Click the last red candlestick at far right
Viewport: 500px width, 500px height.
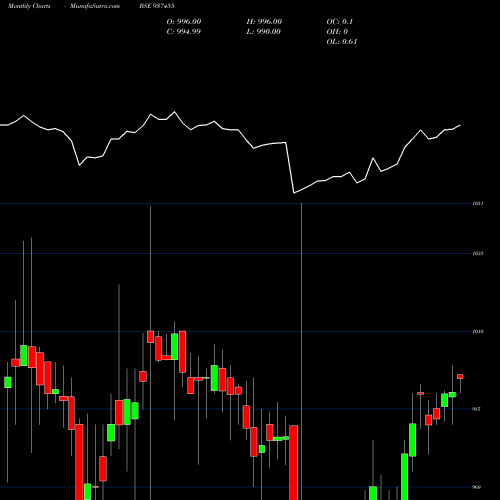point(460,377)
